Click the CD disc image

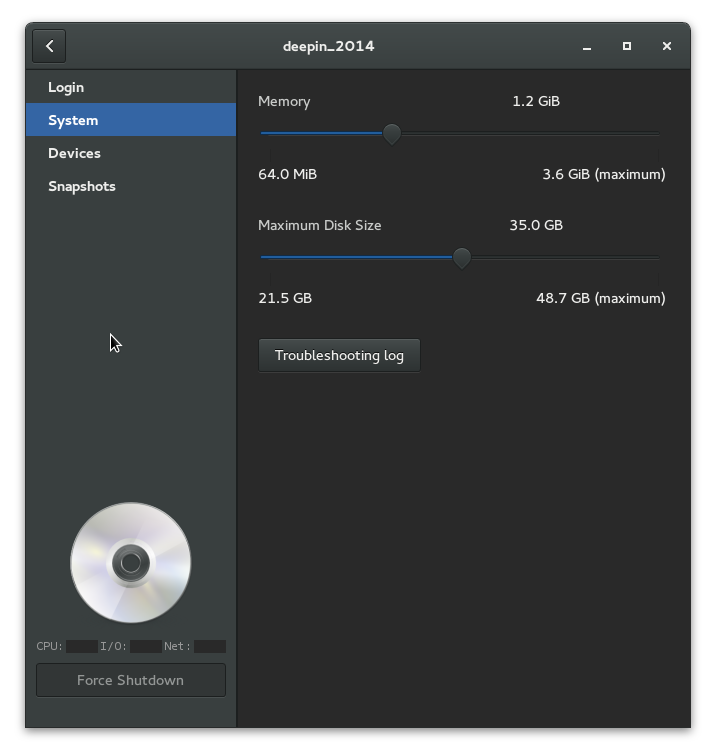(x=130, y=563)
